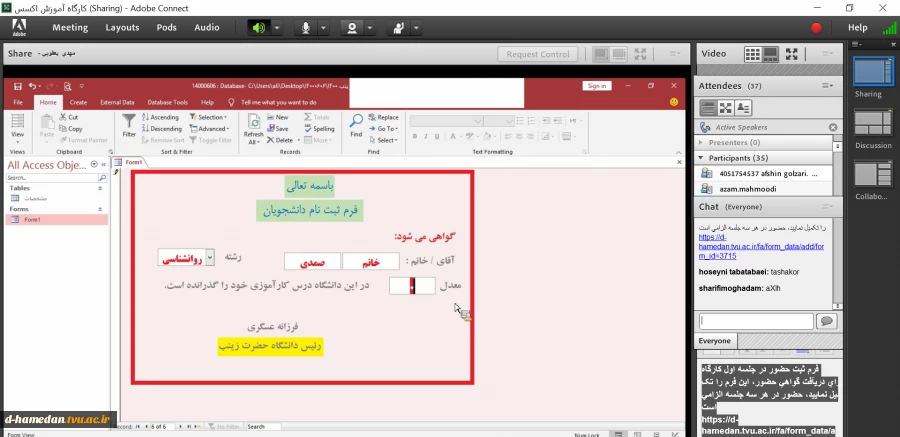Click the Share pod full screen icon

(641, 54)
